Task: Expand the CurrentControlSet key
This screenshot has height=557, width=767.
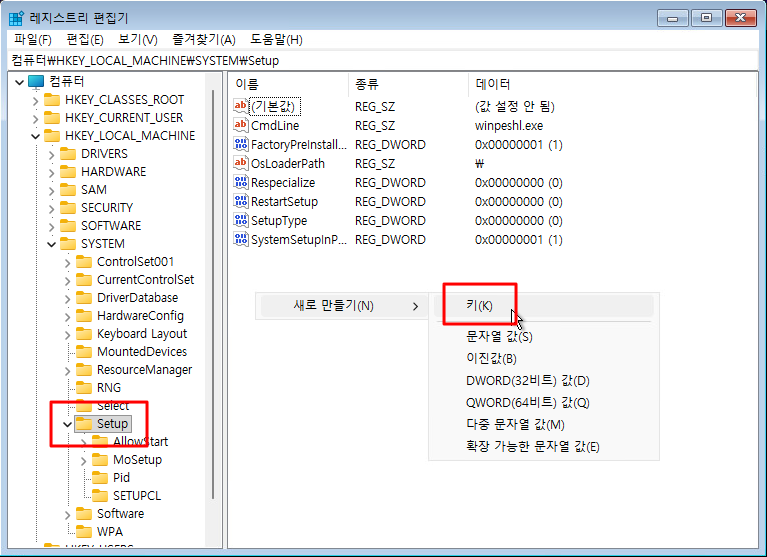Action: (68, 281)
